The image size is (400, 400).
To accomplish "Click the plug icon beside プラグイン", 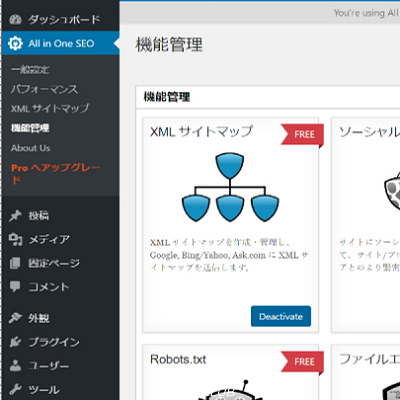I will pyautogui.click(x=15, y=342).
